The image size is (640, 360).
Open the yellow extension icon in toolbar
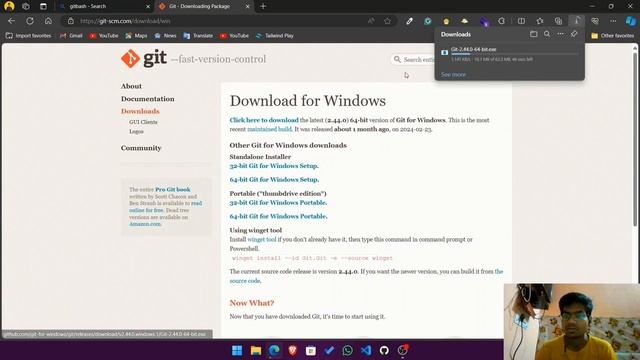tap(446, 21)
